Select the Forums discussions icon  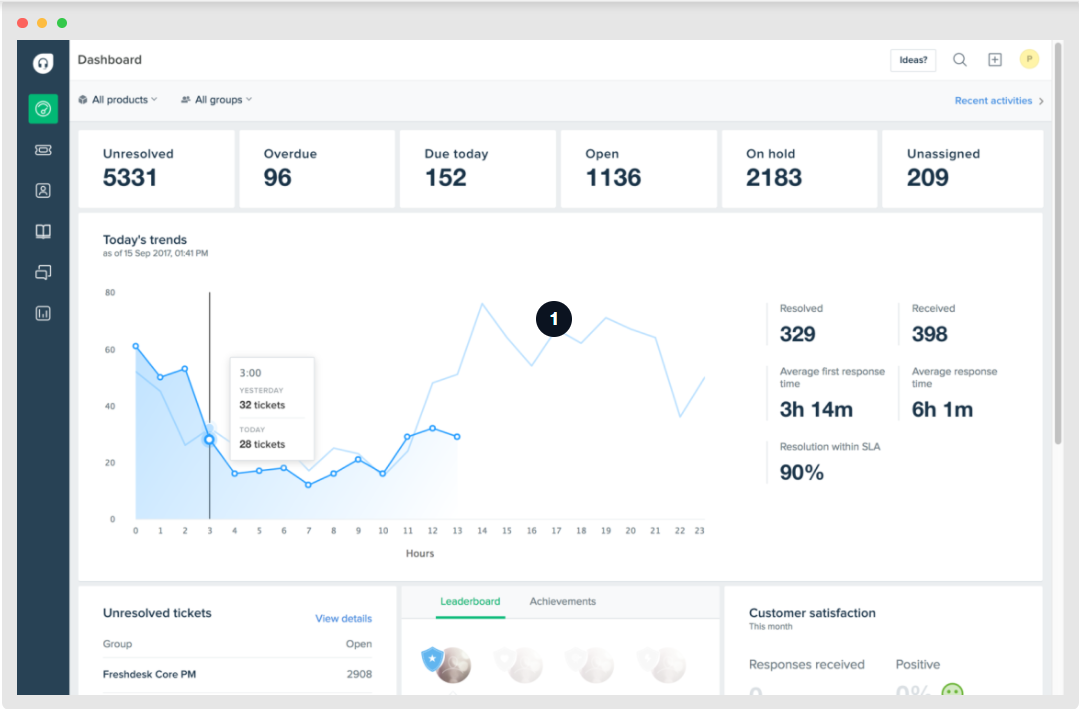click(43, 272)
